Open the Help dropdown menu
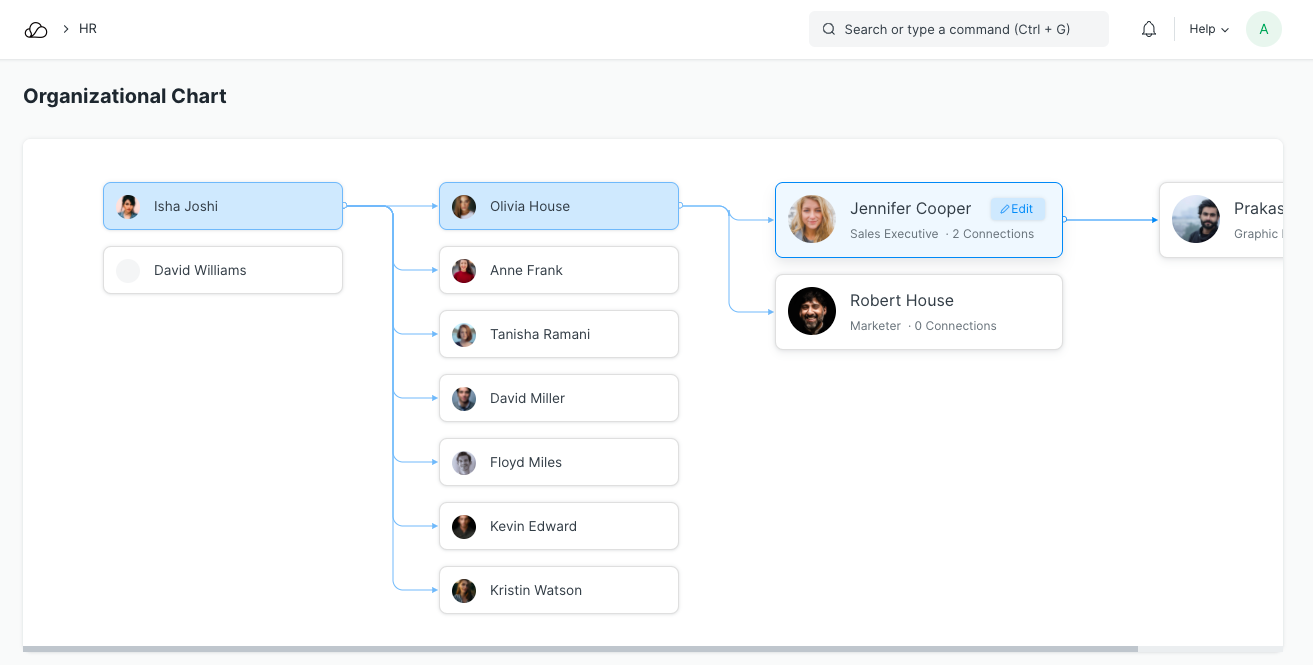 click(1209, 30)
